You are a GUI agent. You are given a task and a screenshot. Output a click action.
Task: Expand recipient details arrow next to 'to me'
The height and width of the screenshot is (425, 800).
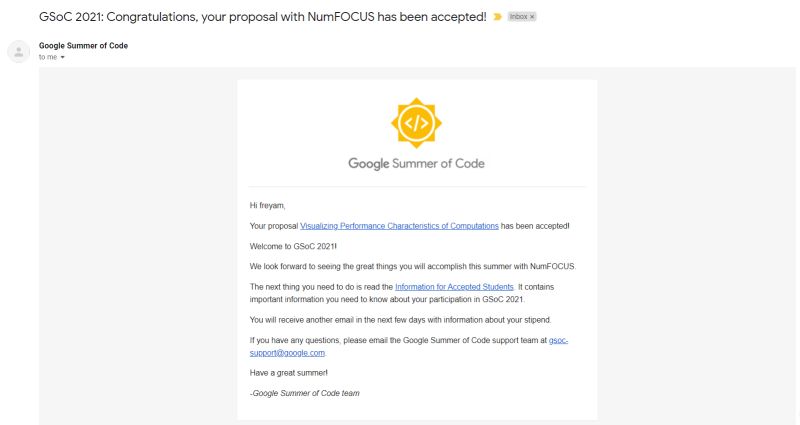[63, 57]
